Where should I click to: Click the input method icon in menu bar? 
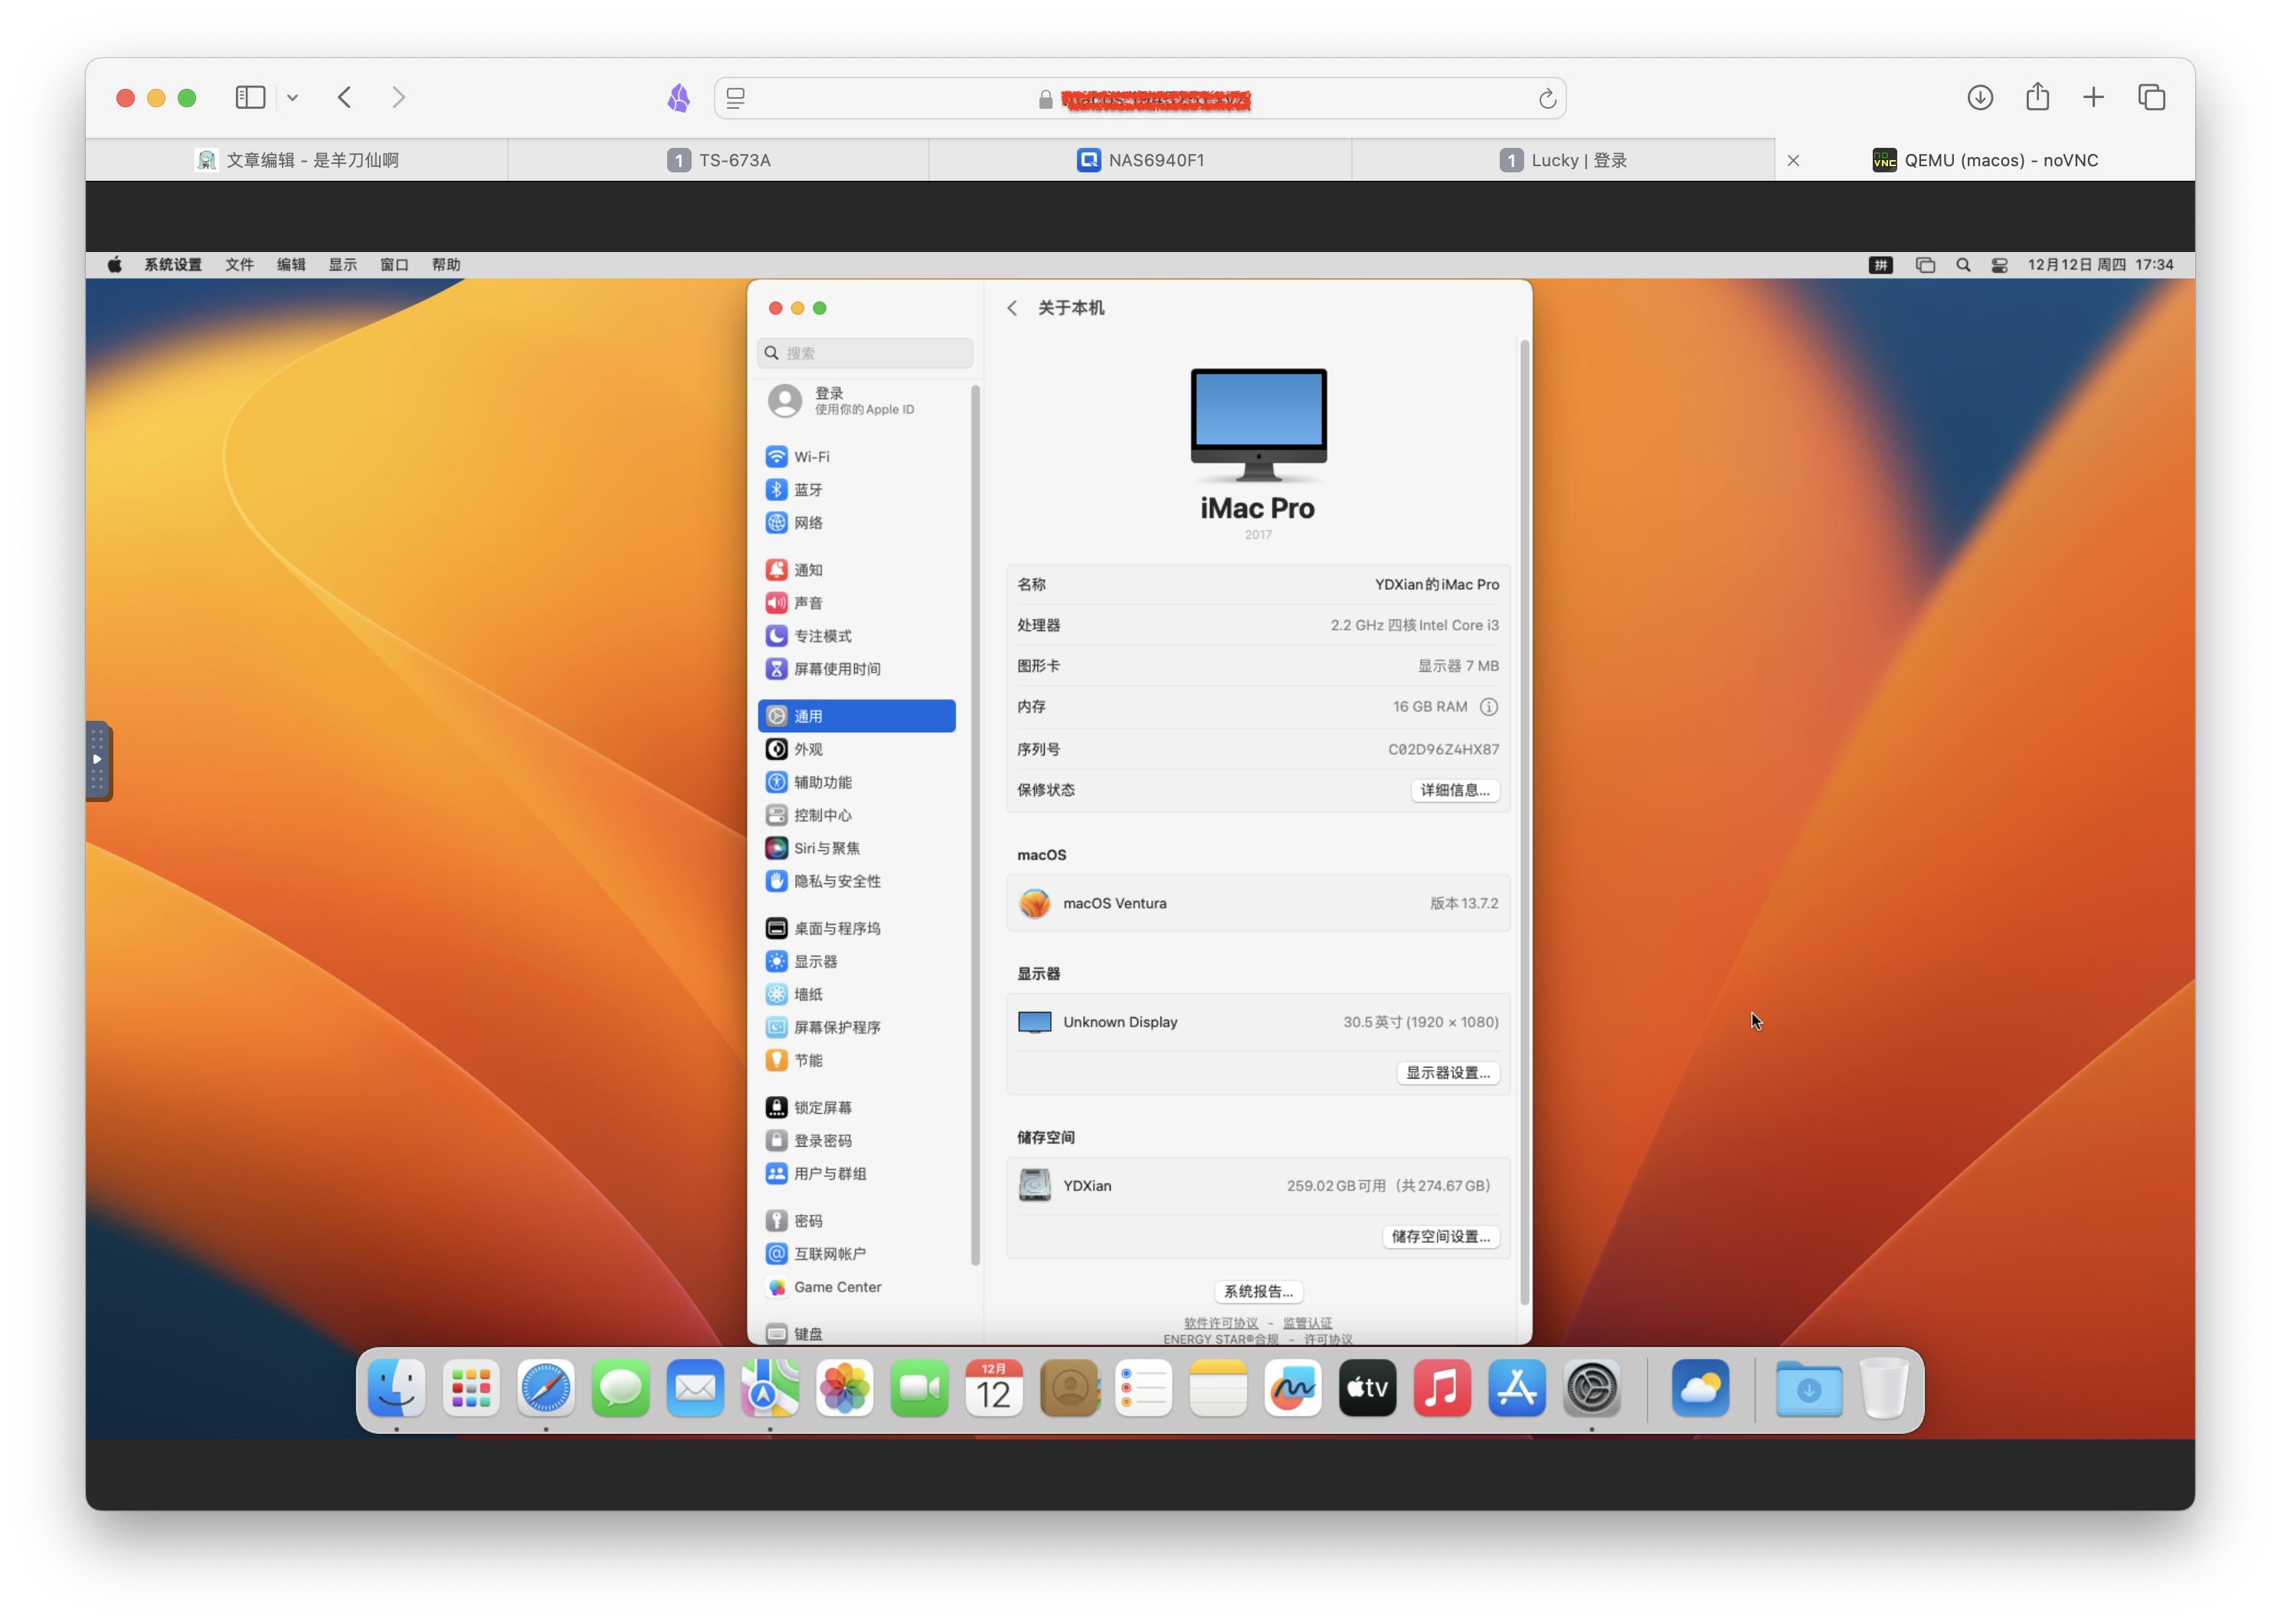pyautogui.click(x=1880, y=265)
